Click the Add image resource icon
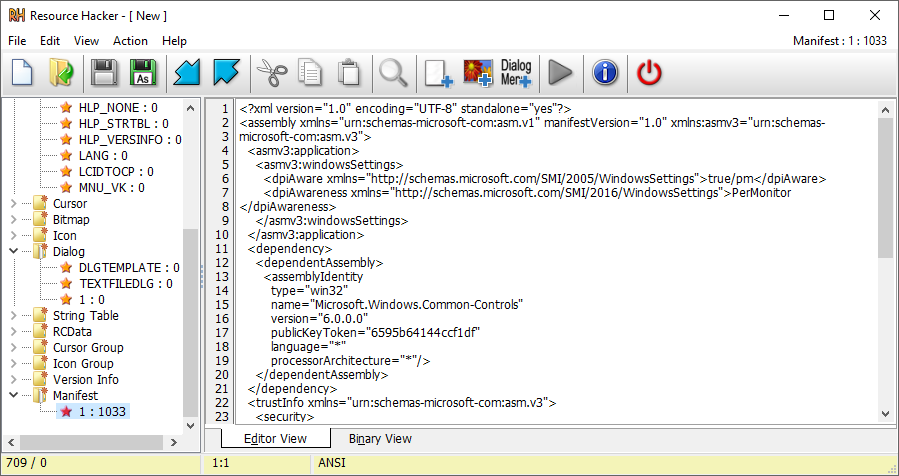Viewport: 899px width, 476px height. click(478, 72)
